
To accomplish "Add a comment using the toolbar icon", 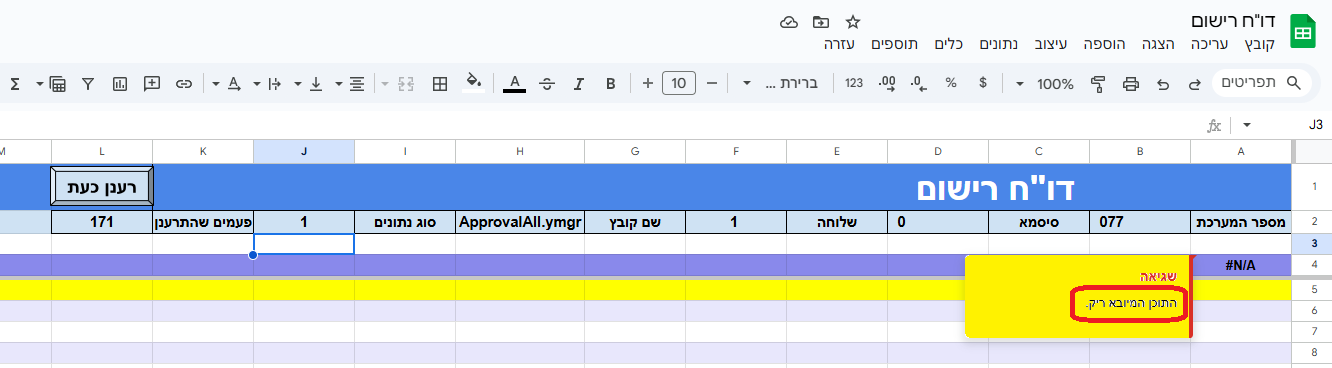I will coord(152,83).
